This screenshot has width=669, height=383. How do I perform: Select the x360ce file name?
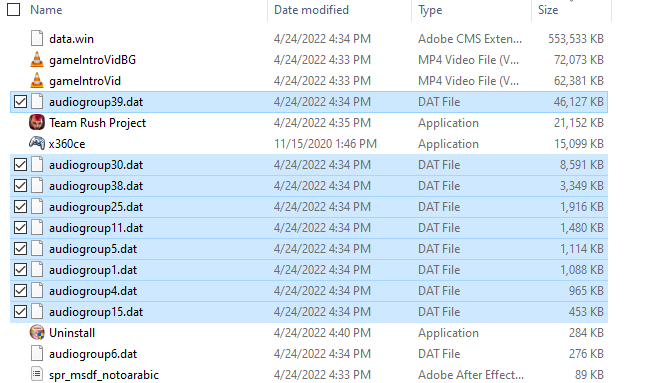tap(67, 144)
